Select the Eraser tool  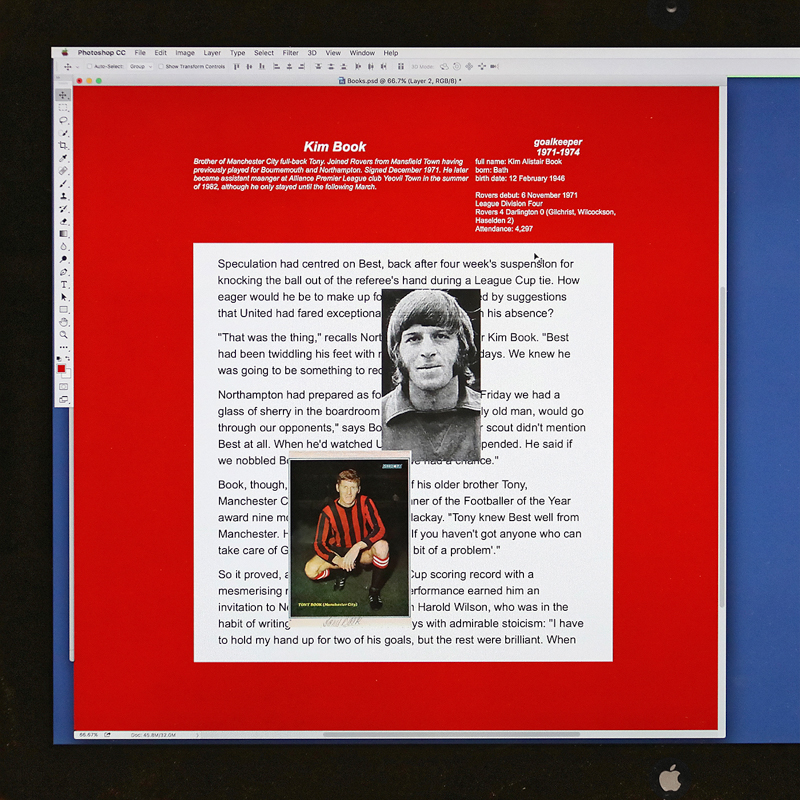coord(63,221)
